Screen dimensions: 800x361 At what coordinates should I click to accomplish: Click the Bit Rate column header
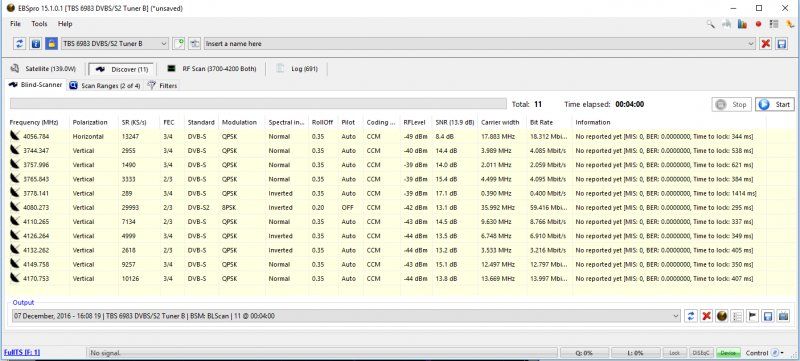point(541,122)
